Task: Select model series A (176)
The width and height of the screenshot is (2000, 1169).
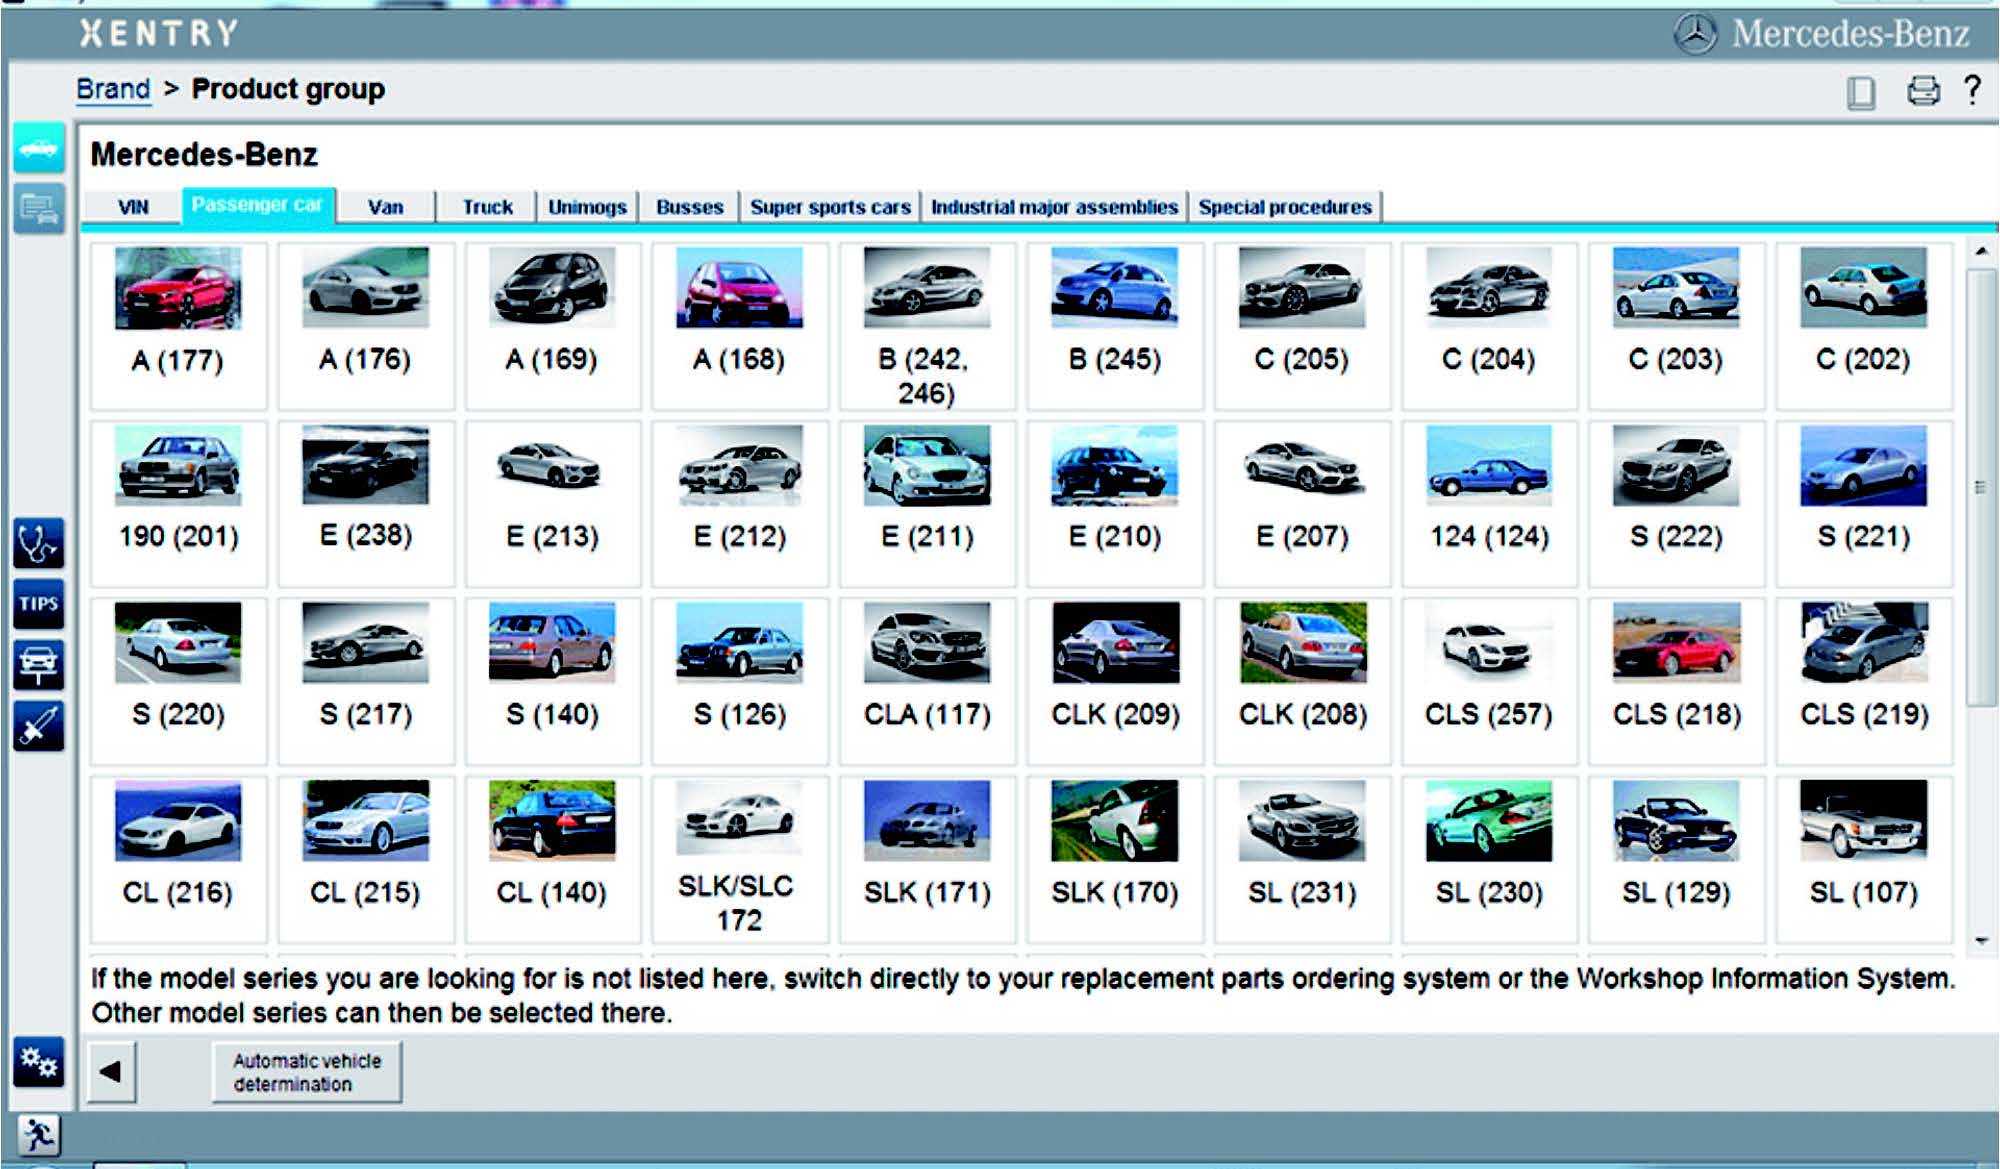Action: click(365, 326)
